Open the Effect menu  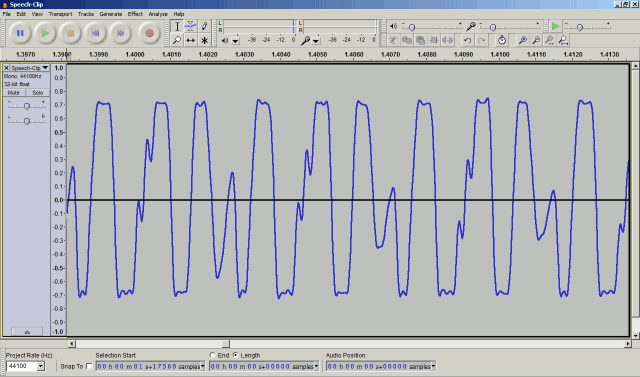click(135, 14)
